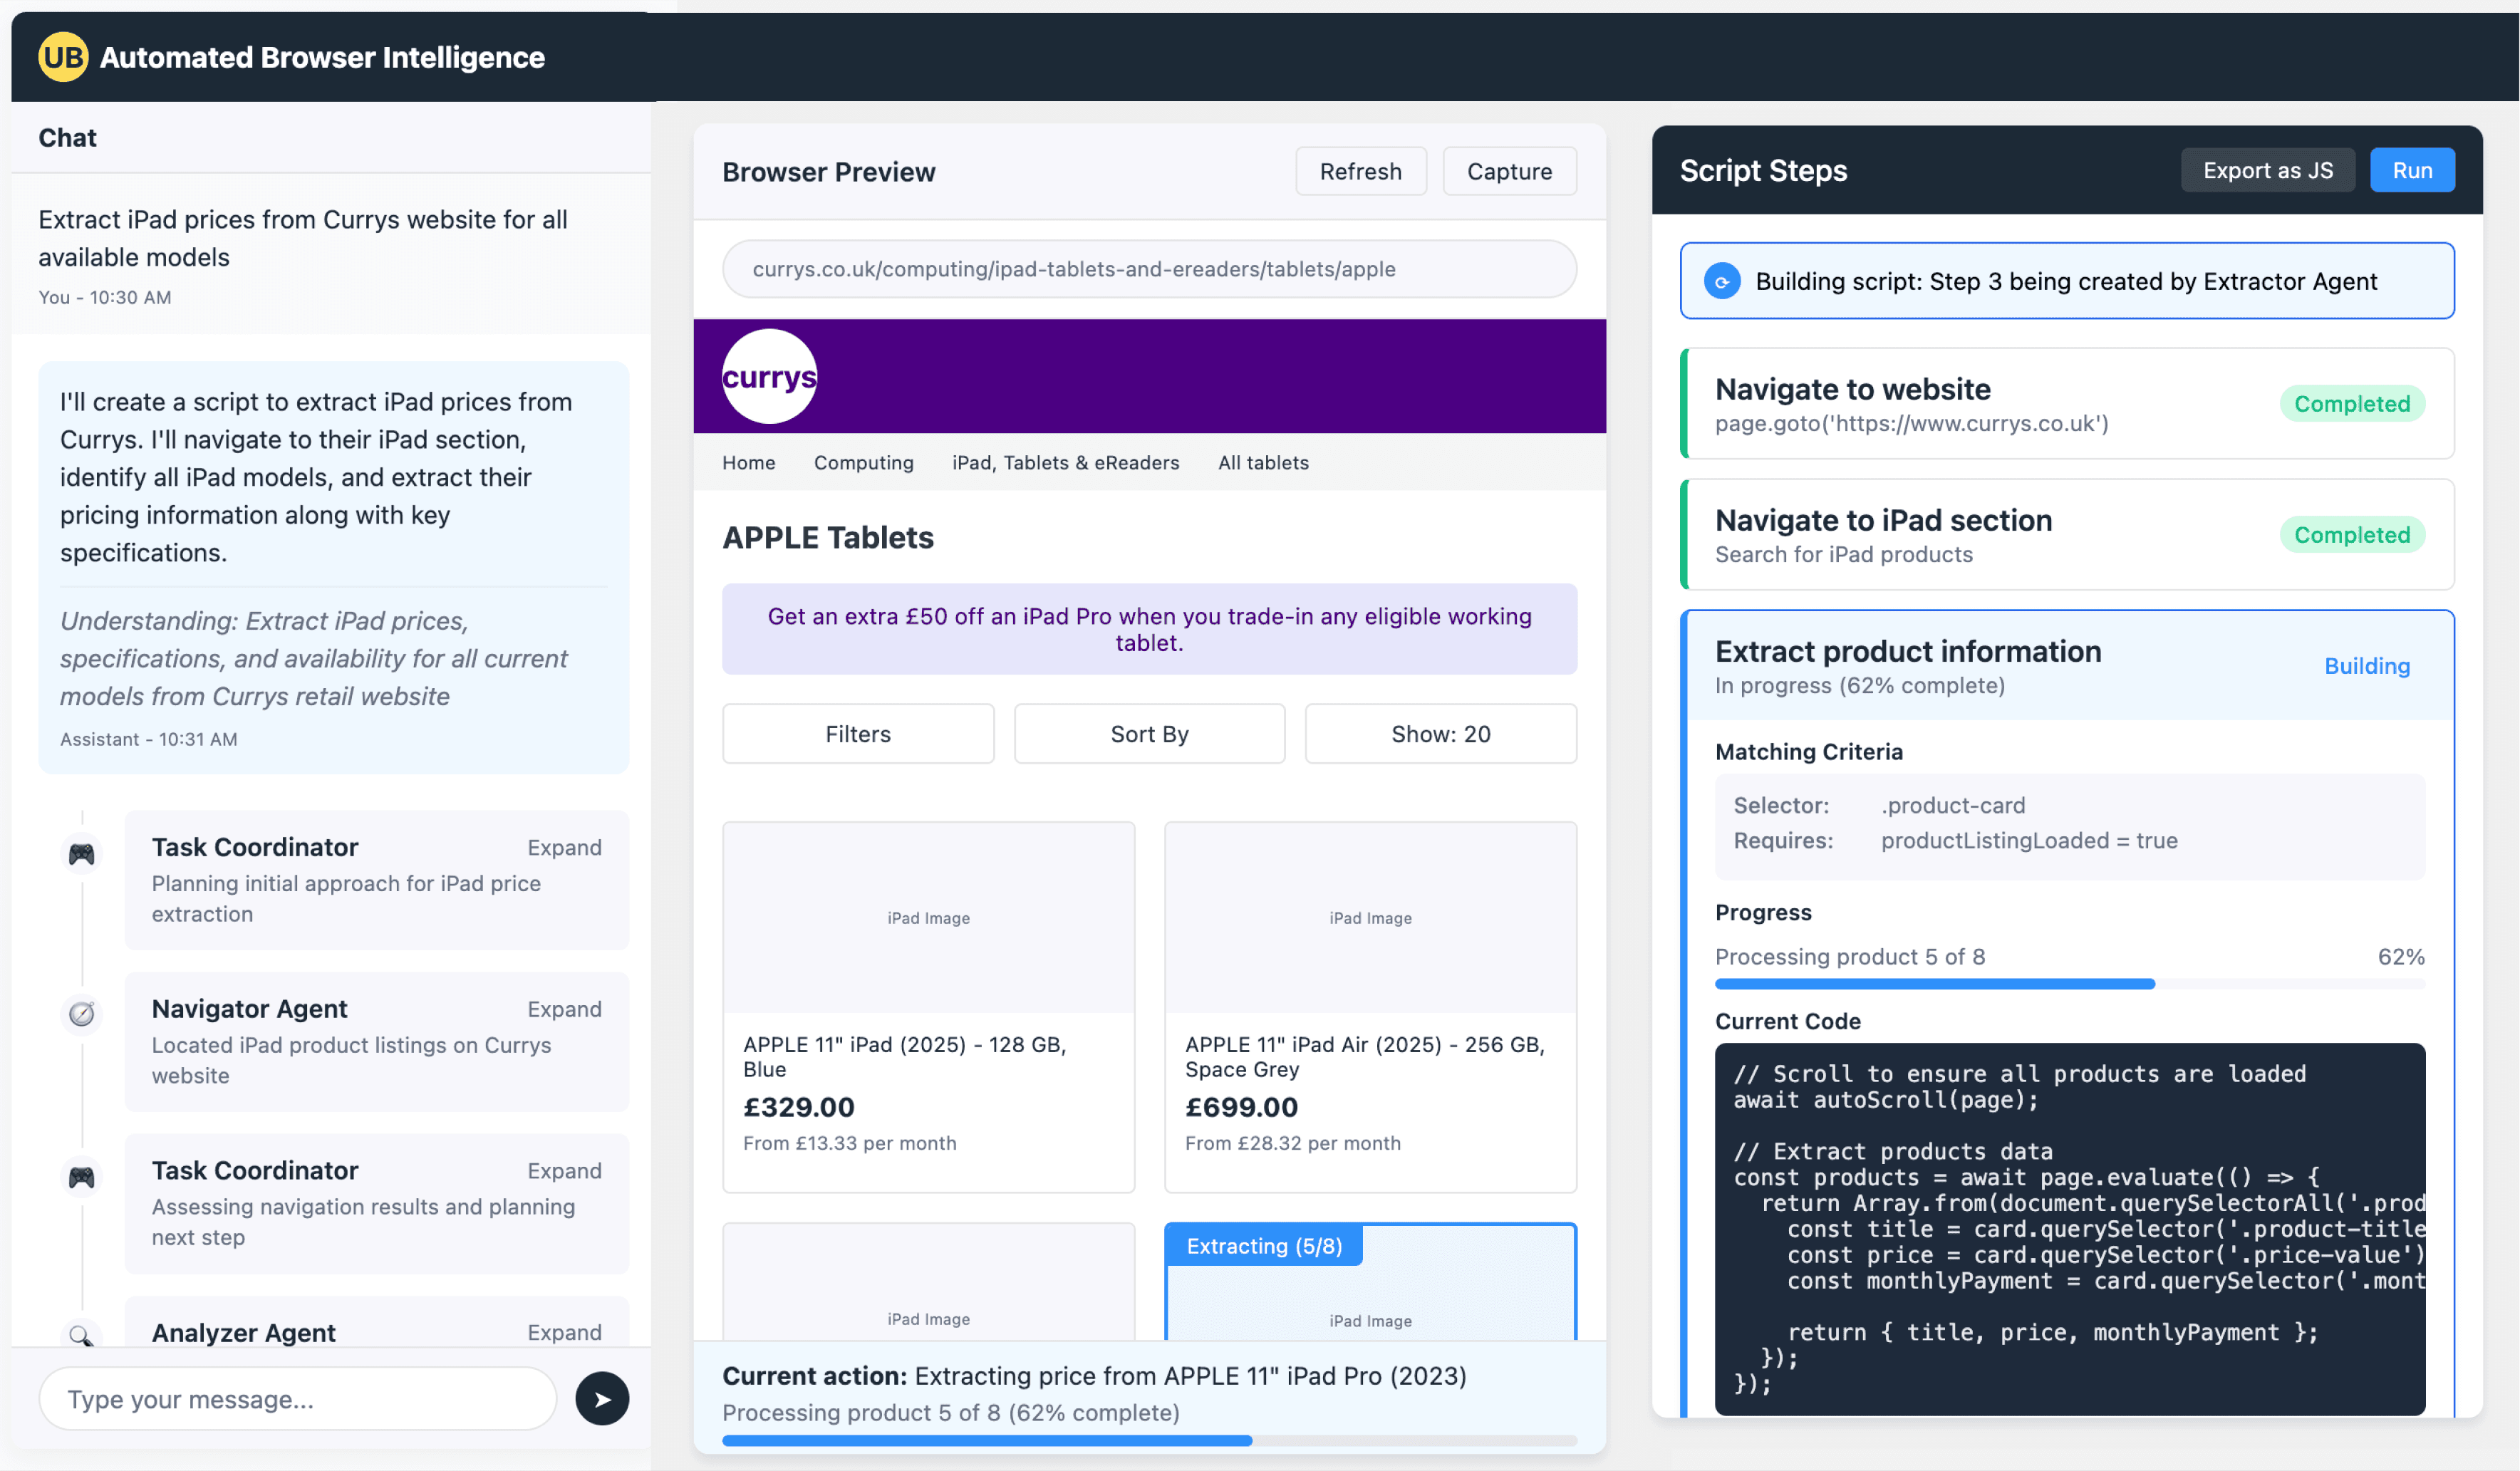Click the Navigator Agent compass icon
Image resolution: width=2520 pixels, height=1471 pixels.
(82, 1014)
